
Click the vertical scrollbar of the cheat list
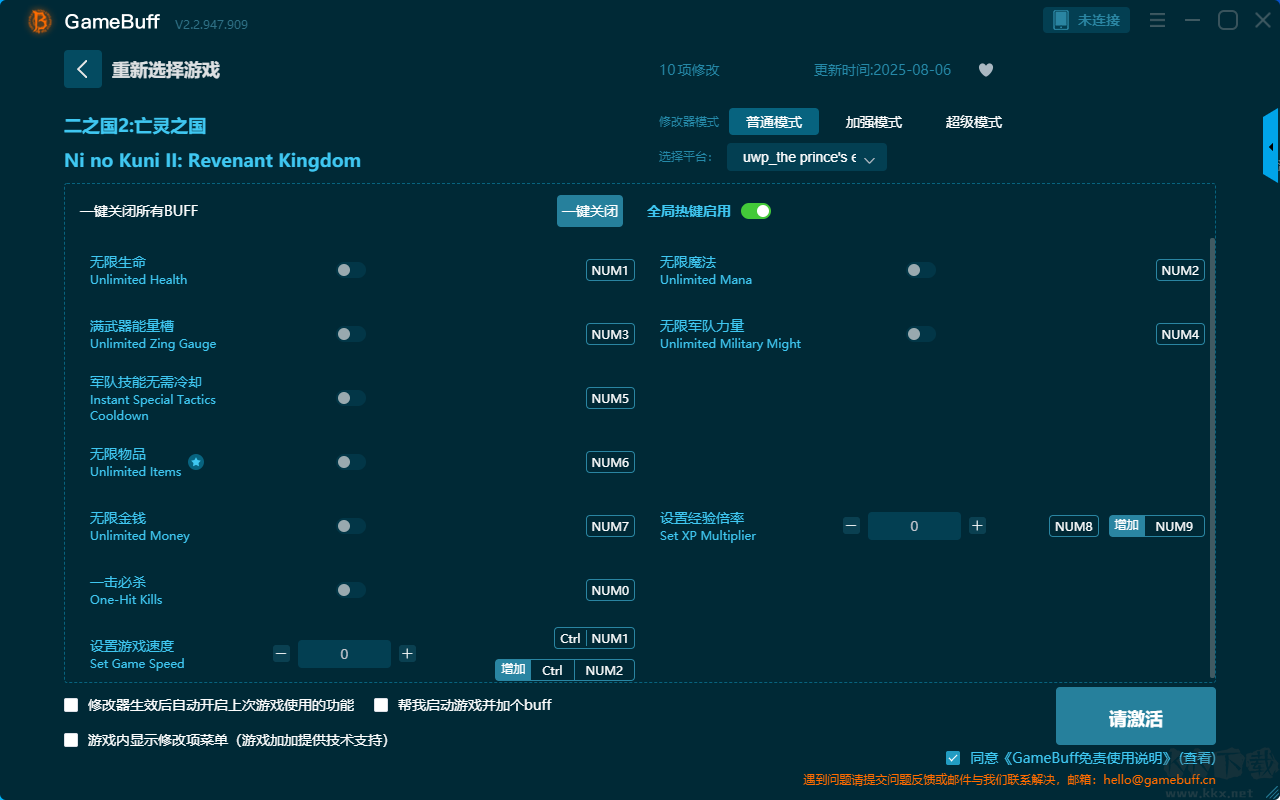coord(1213,458)
